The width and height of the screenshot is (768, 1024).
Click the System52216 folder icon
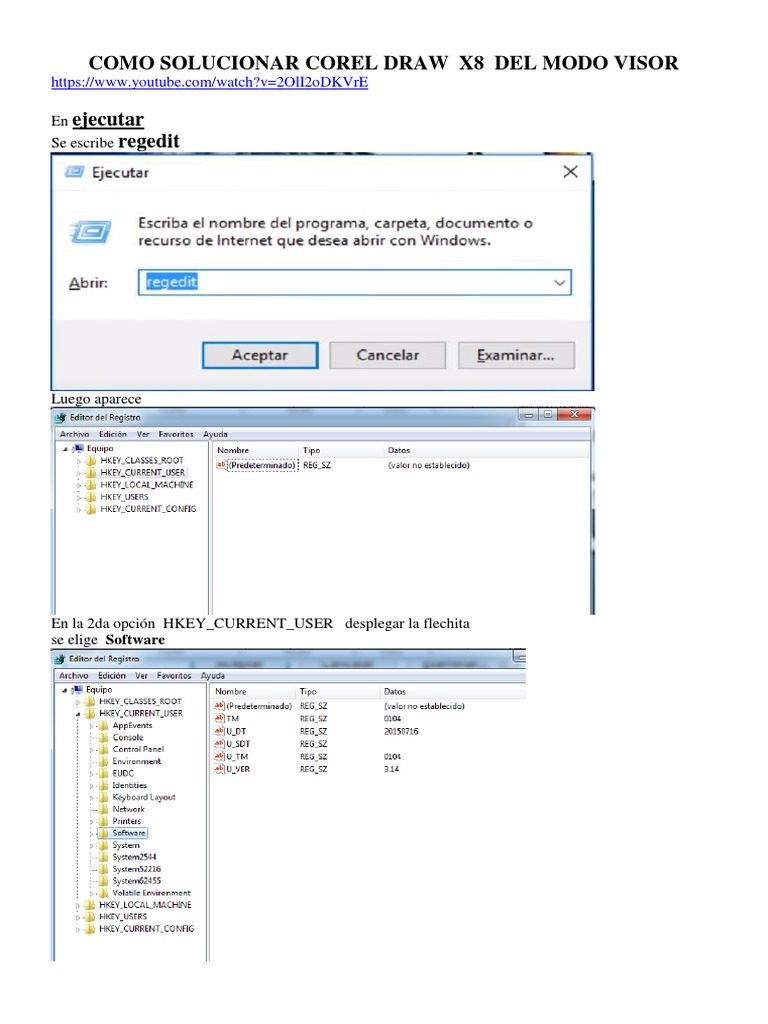tap(103, 869)
